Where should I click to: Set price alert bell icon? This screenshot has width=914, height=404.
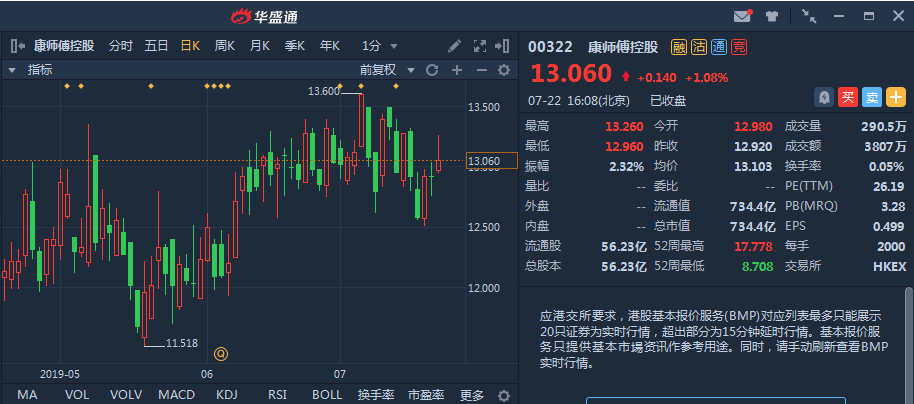[824, 97]
